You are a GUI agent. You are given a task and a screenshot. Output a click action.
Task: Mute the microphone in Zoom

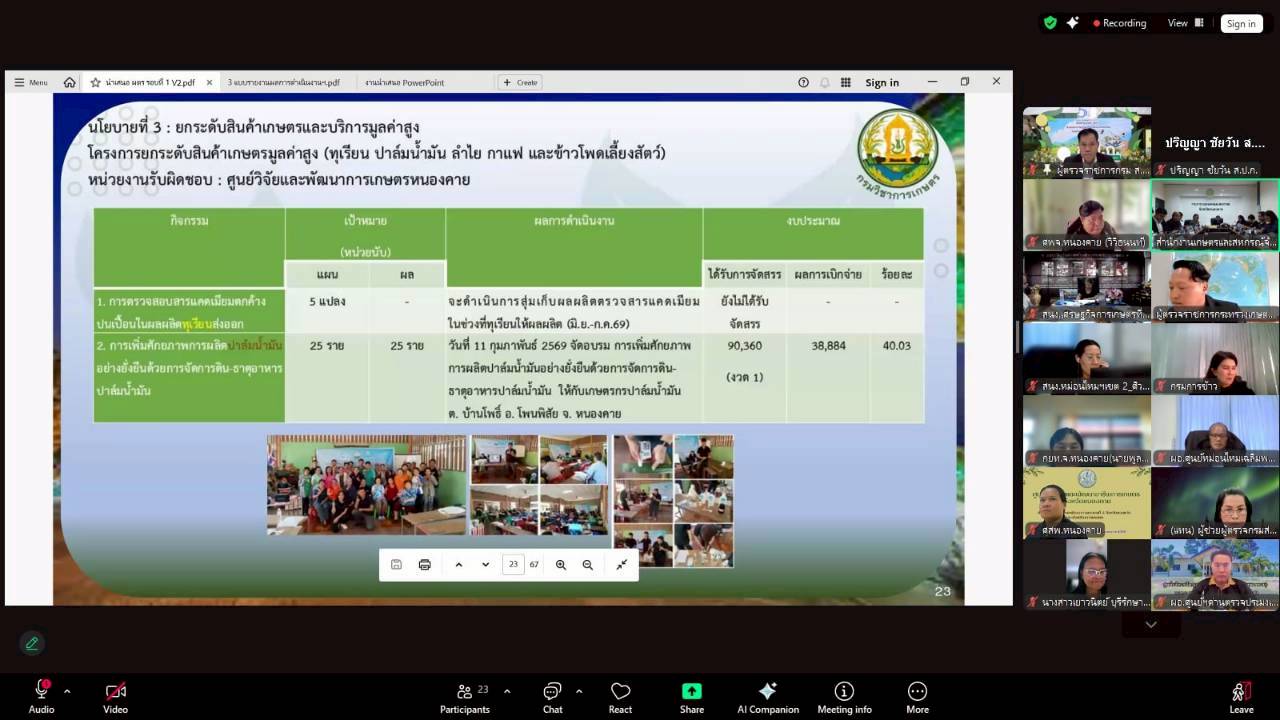point(41,693)
